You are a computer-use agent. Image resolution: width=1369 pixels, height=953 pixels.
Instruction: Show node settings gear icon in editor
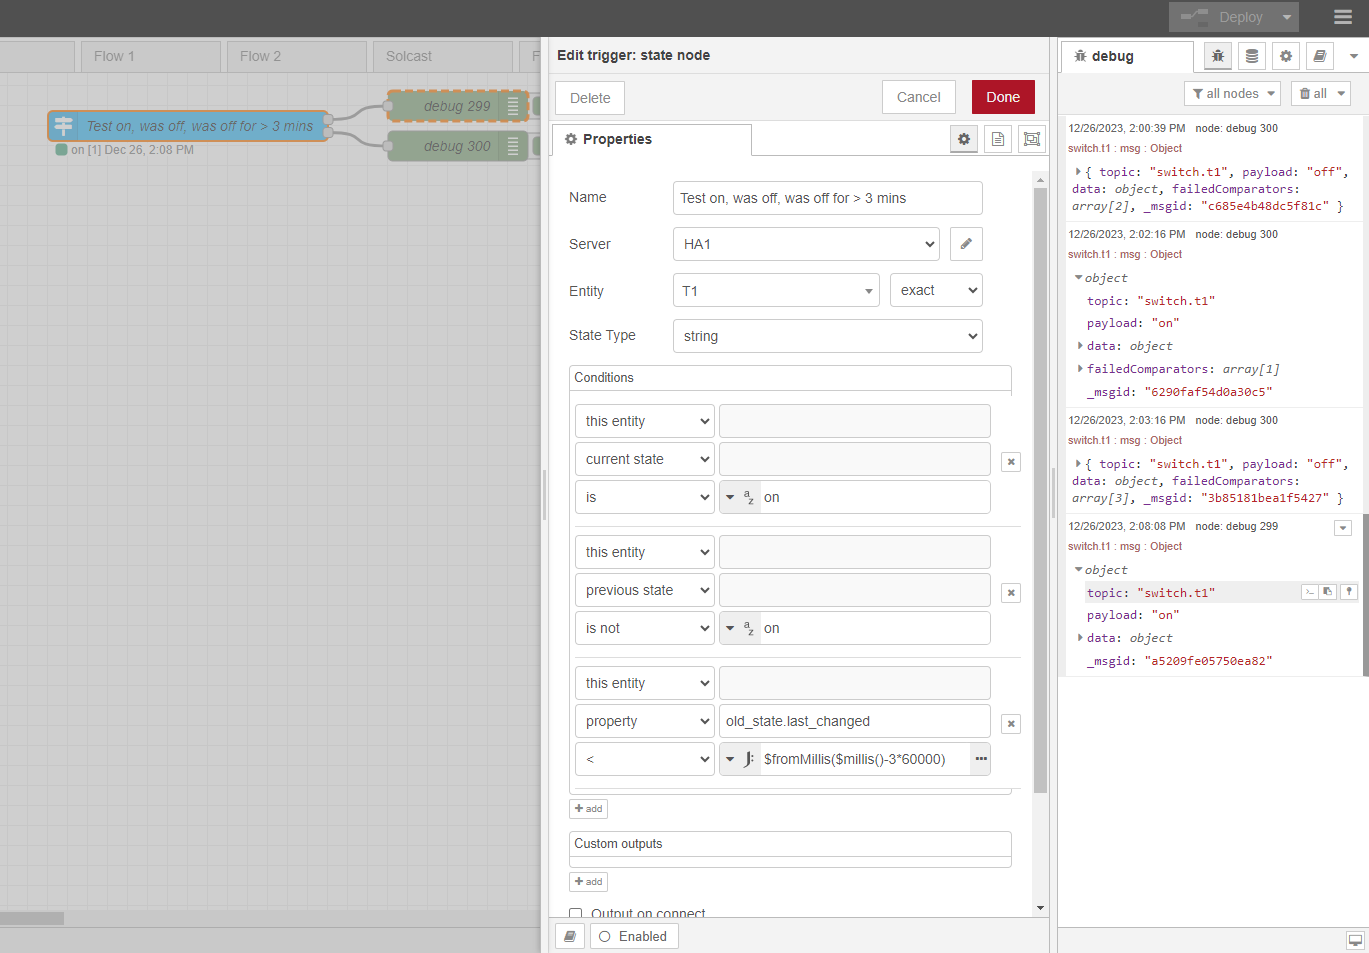(964, 139)
